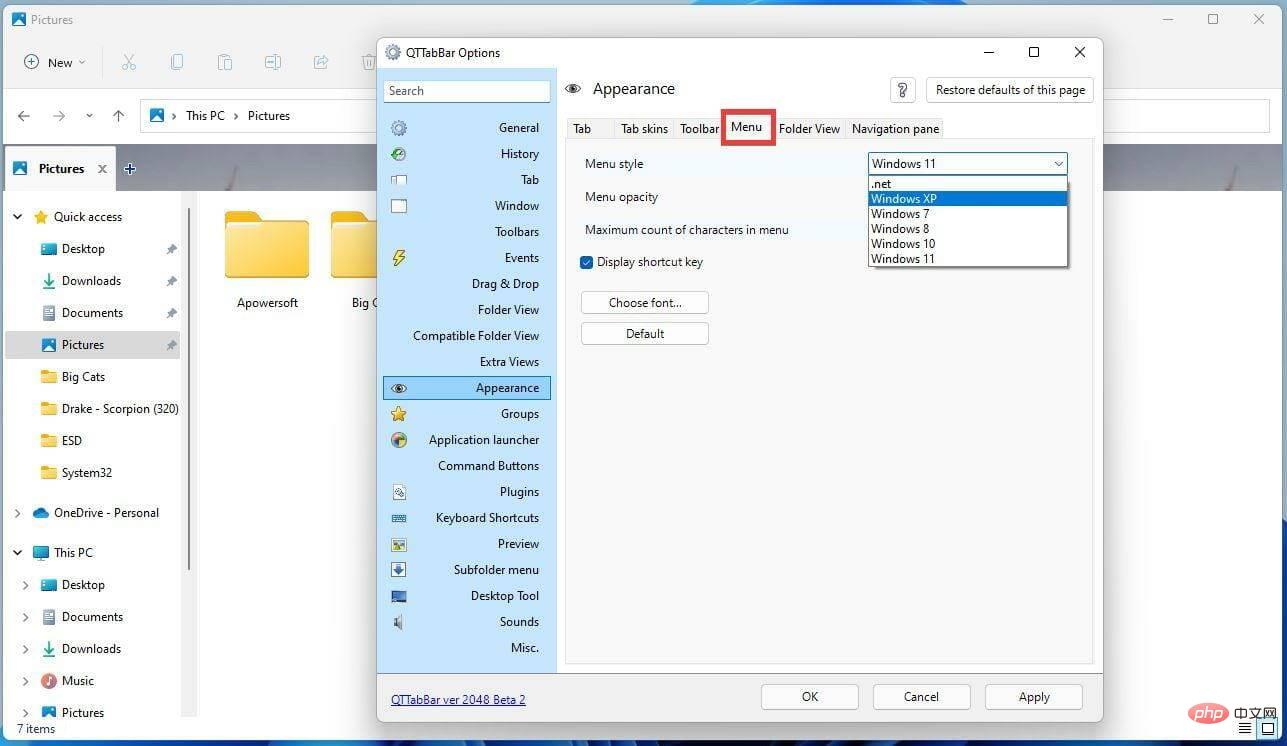Click New button in Explorer toolbar
Viewport: 1287px width, 746px height.
55,62
